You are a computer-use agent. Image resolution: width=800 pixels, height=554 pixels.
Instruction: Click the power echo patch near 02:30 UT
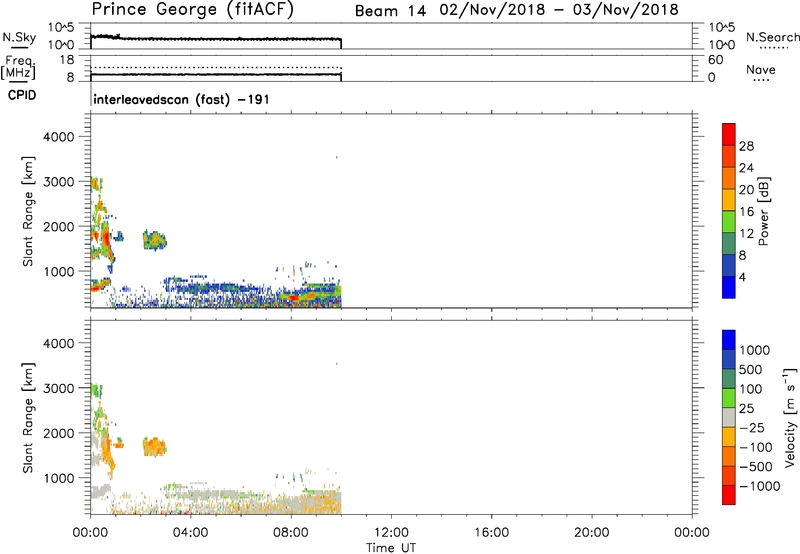(x=154, y=240)
